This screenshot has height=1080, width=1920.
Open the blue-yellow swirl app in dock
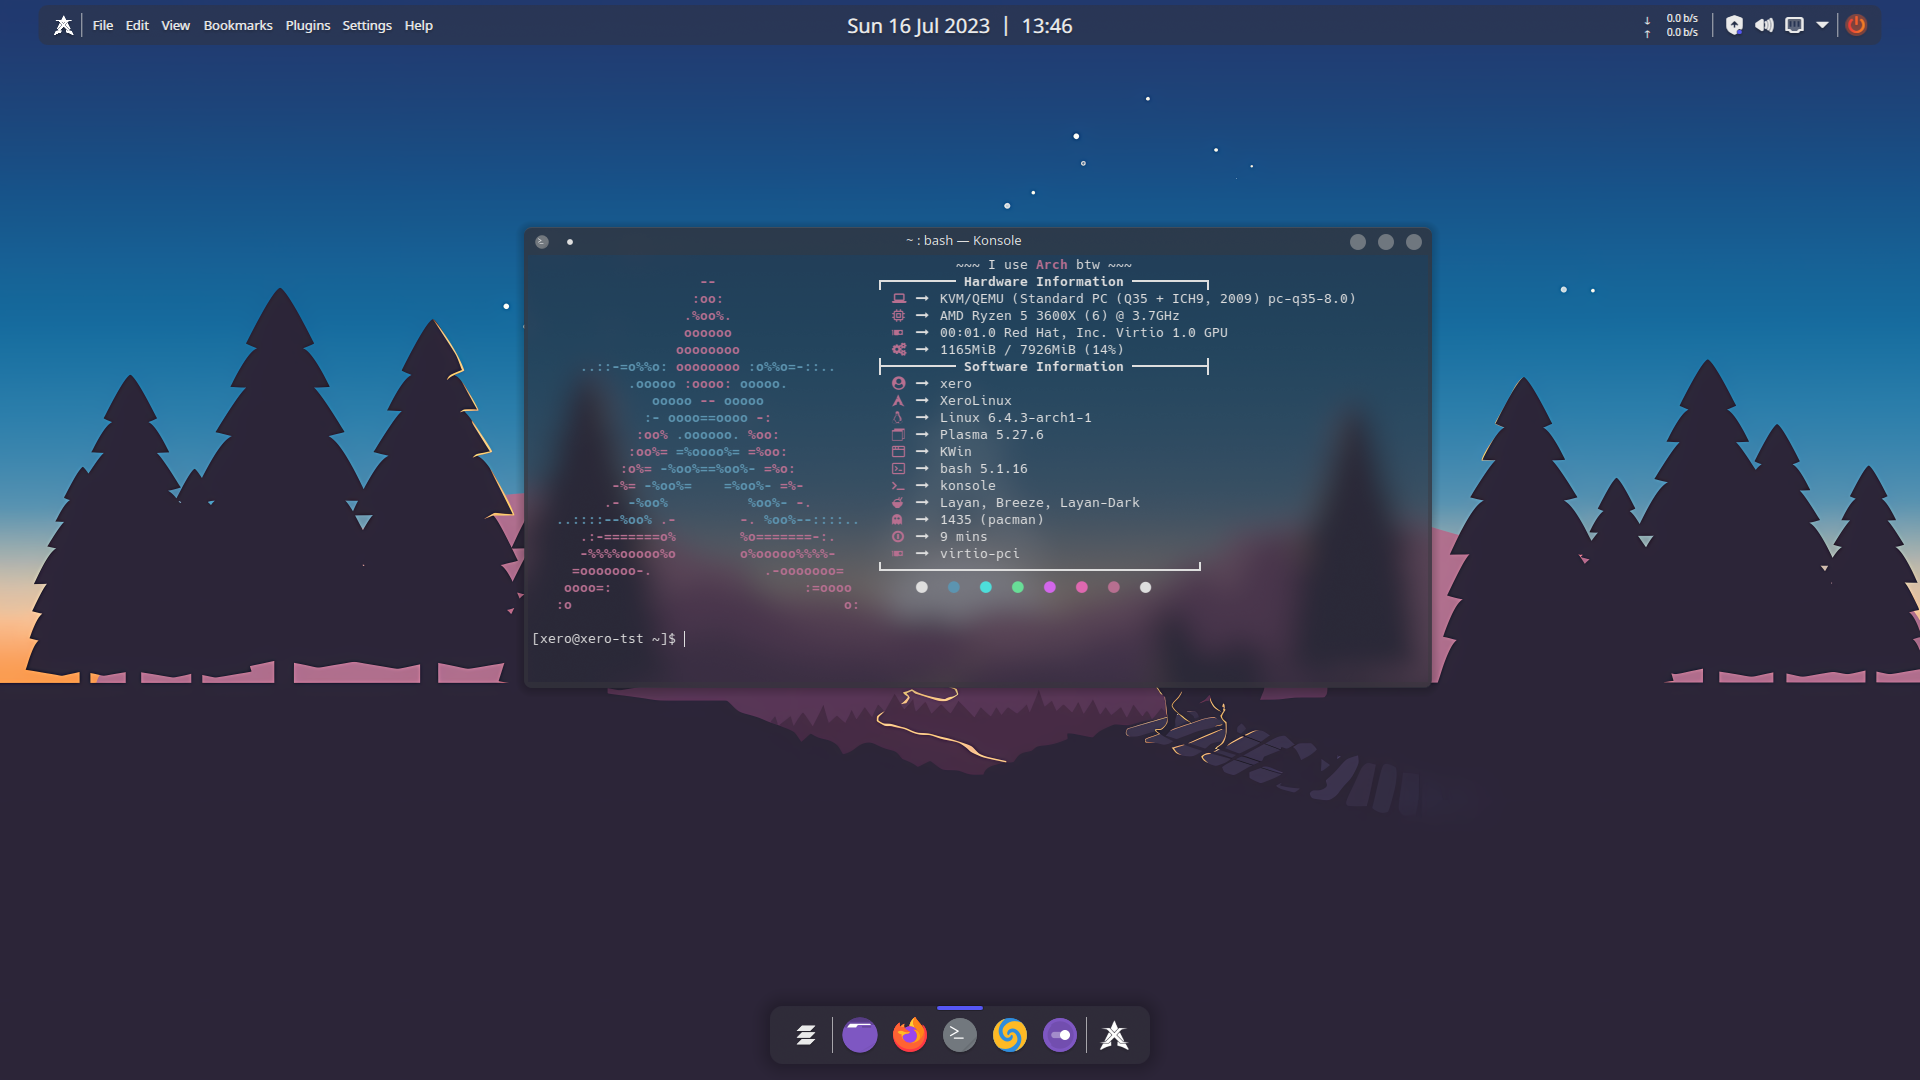1010,1035
